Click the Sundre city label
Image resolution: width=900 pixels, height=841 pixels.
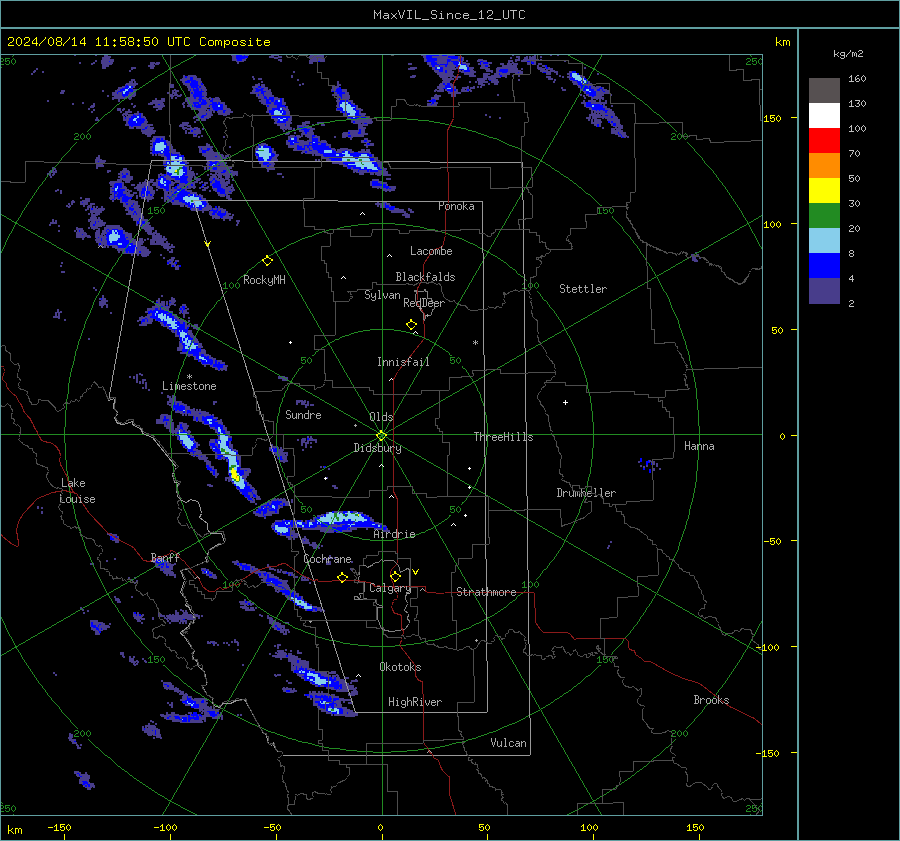(303, 414)
